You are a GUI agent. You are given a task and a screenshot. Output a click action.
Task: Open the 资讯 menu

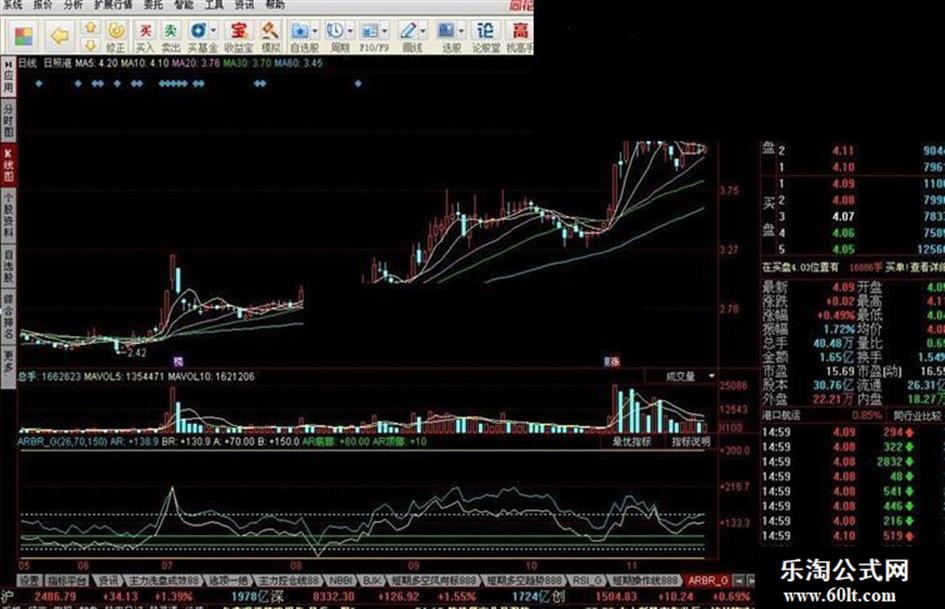tap(244, 5)
